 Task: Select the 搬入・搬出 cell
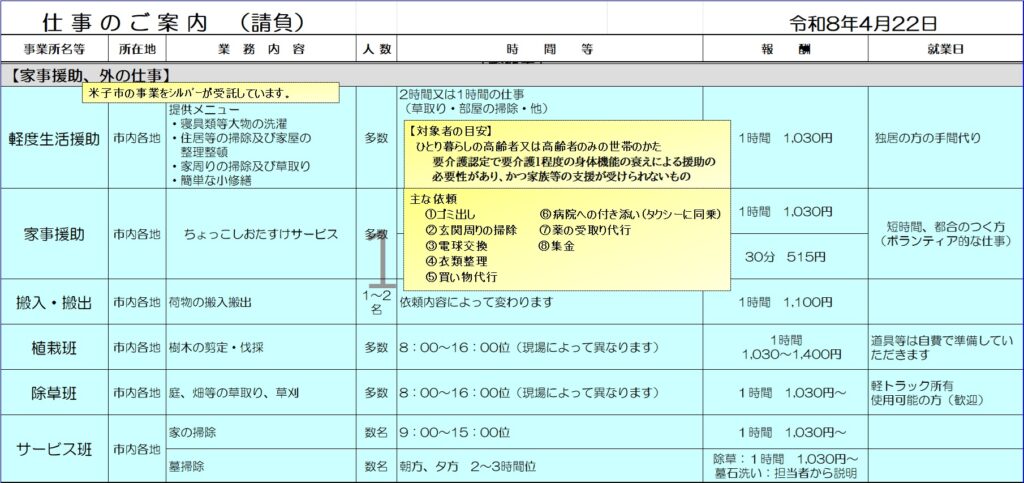point(54,302)
